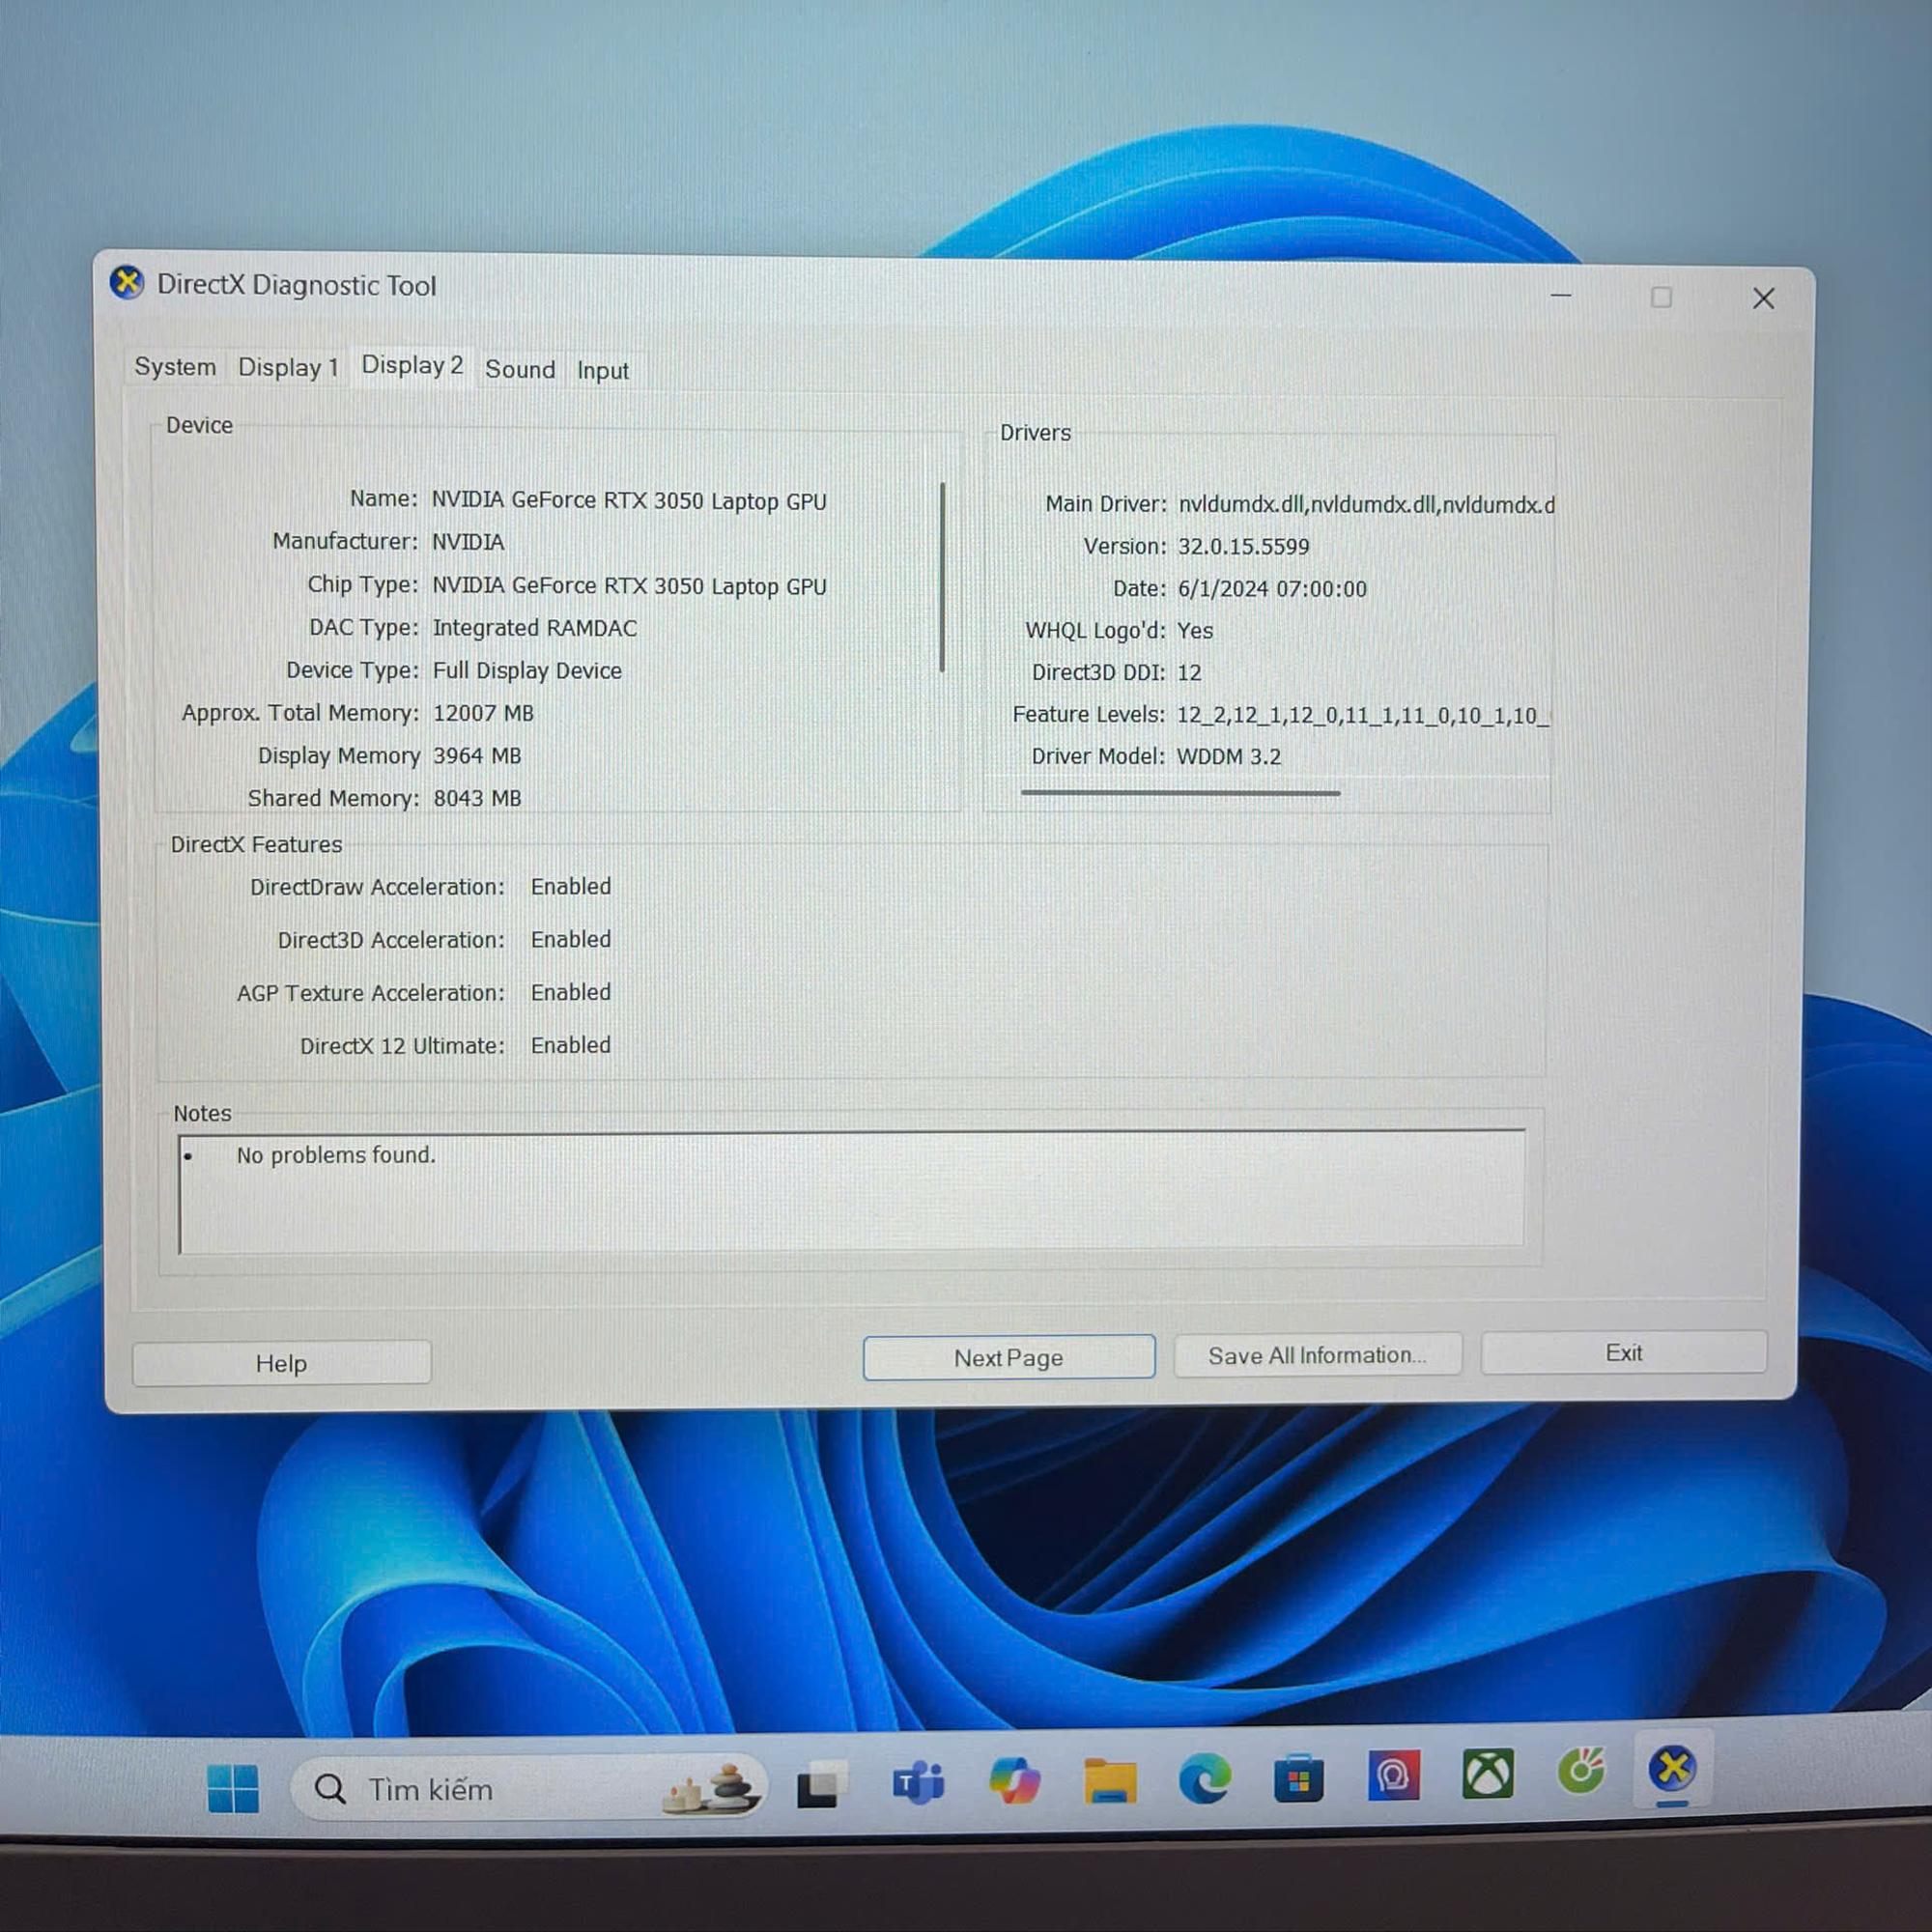This screenshot has height=1932, width=1932.
Task: Launch Microsoft Teams from the taskbar
Action: tap(918, 1783)
